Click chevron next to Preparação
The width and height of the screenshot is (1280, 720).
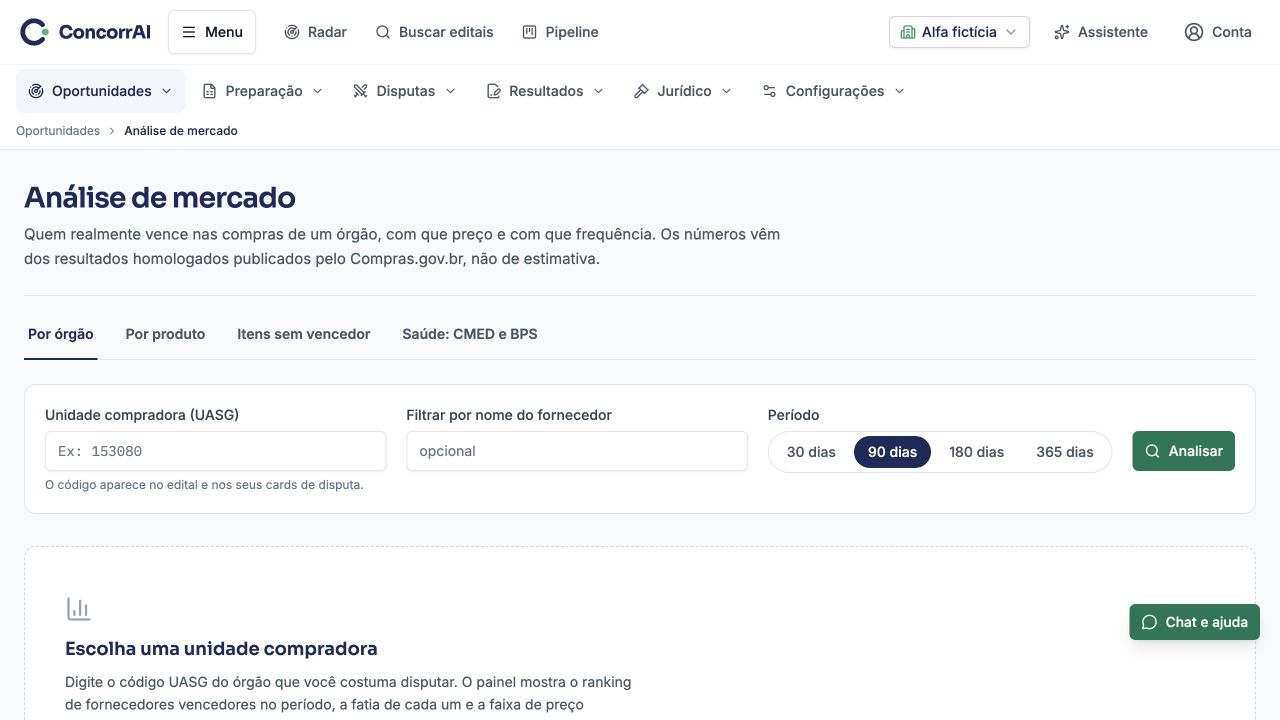[318, 91]
